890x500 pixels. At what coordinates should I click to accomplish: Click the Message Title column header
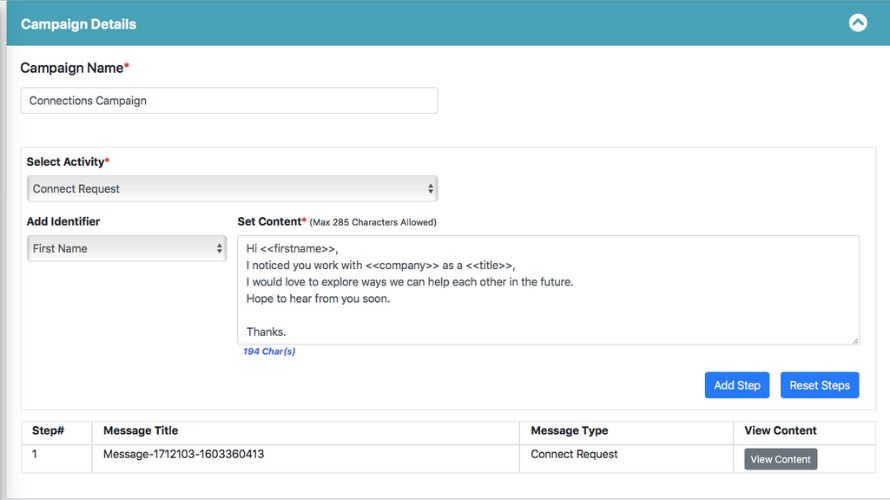coord(140,431)
